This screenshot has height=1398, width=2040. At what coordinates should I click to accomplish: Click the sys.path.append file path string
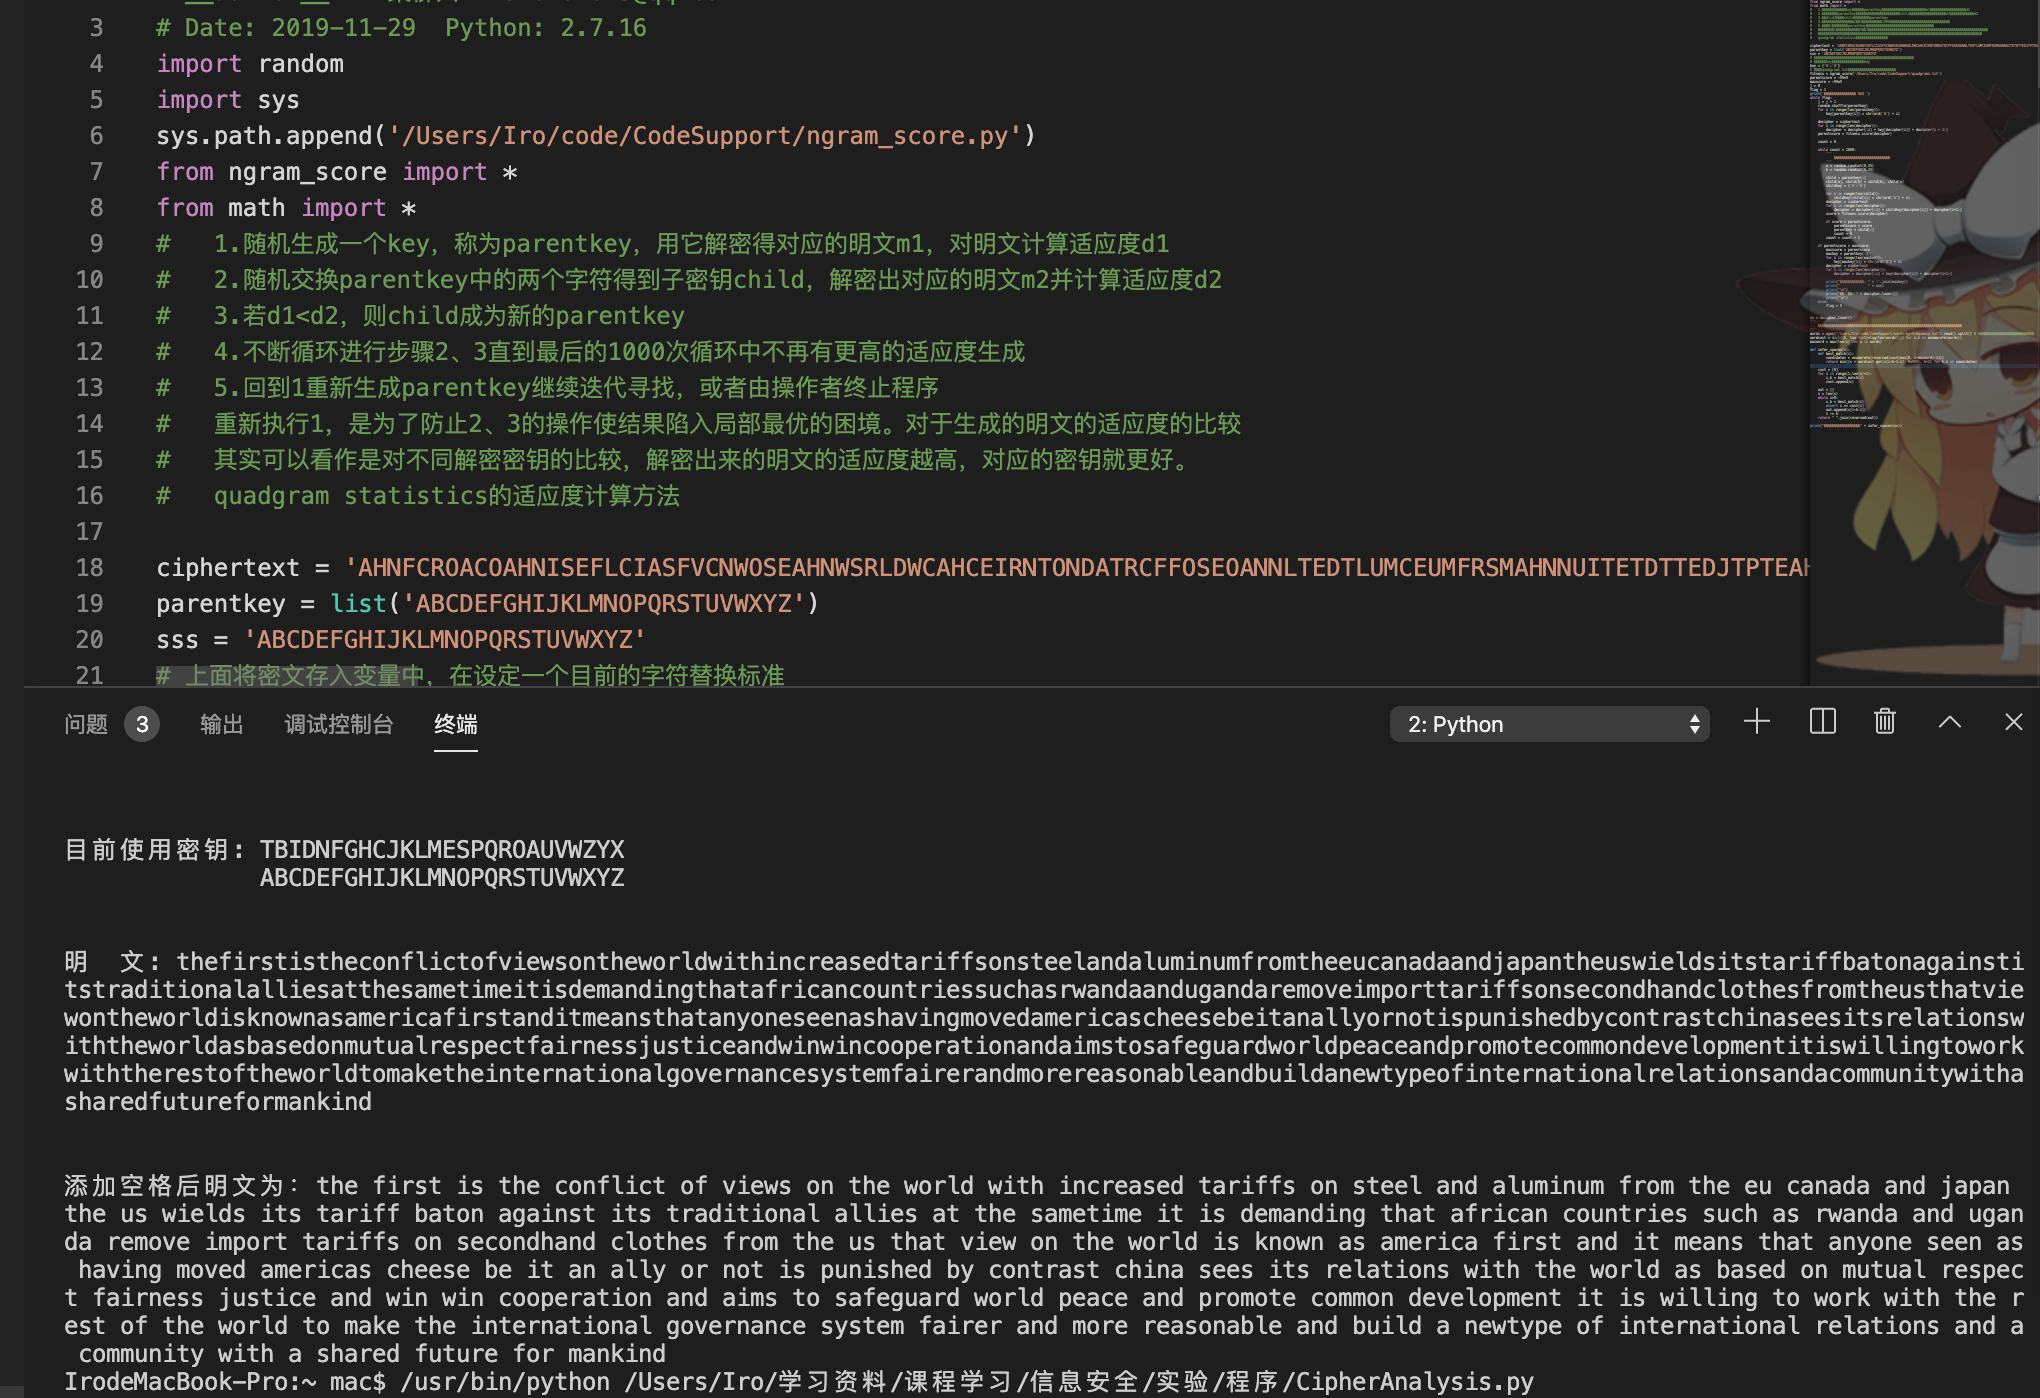[704, 136]
